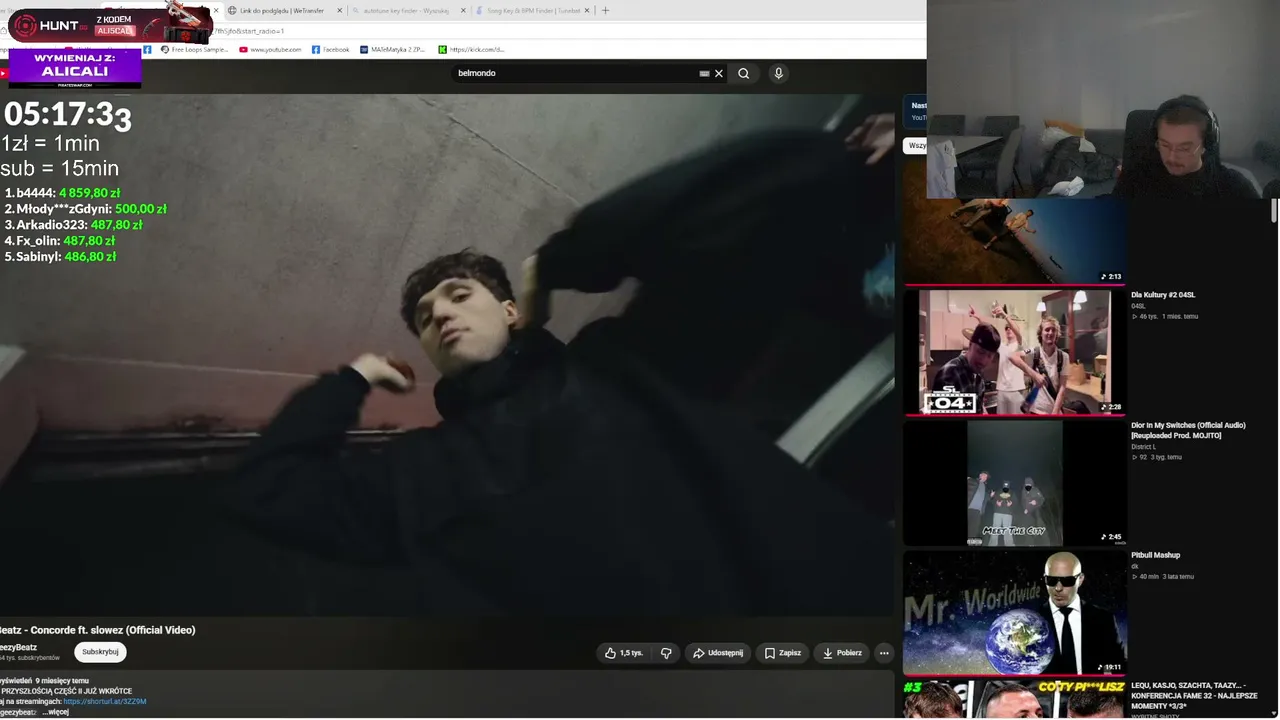Click the main video player area

pos(447,355)
